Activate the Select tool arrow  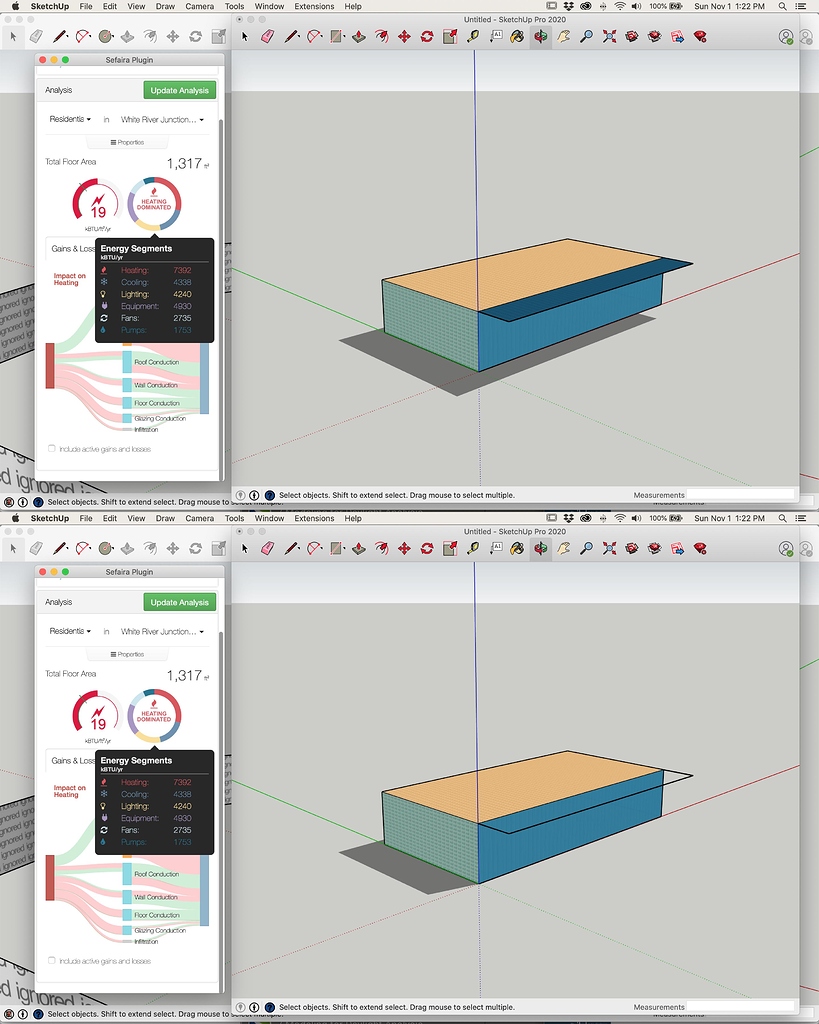[245, 37]
